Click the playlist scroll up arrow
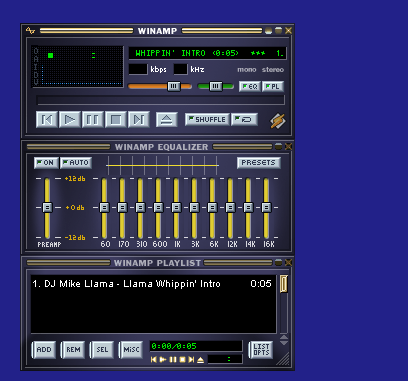 pyautogui.click(x=284, y=338)
